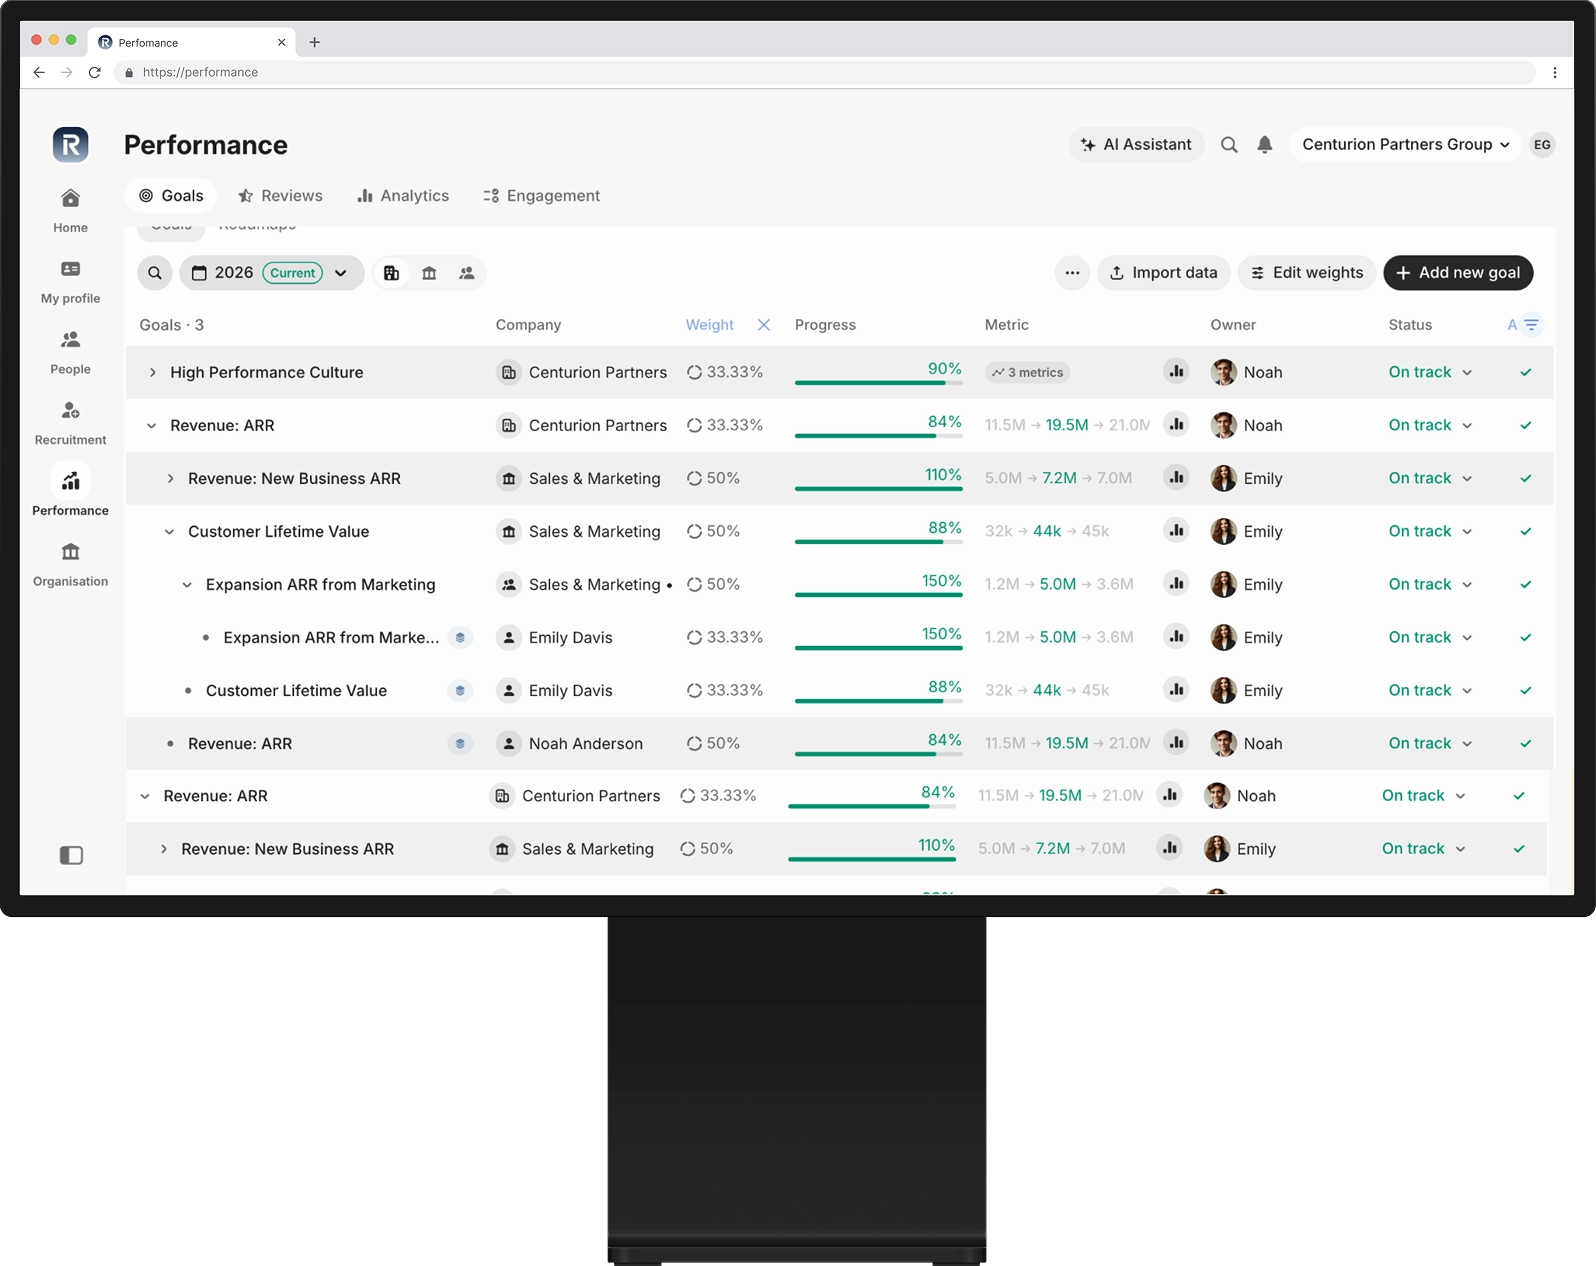The image size is (1596, 1266).
Task: Click layers badge on Revenue: ARR Noah Anderson row
Action: click(460, 743)
